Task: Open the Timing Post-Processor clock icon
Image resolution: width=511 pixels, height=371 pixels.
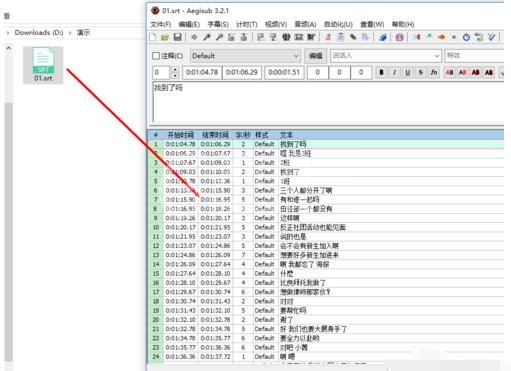Action: click(x=466, y=37)
